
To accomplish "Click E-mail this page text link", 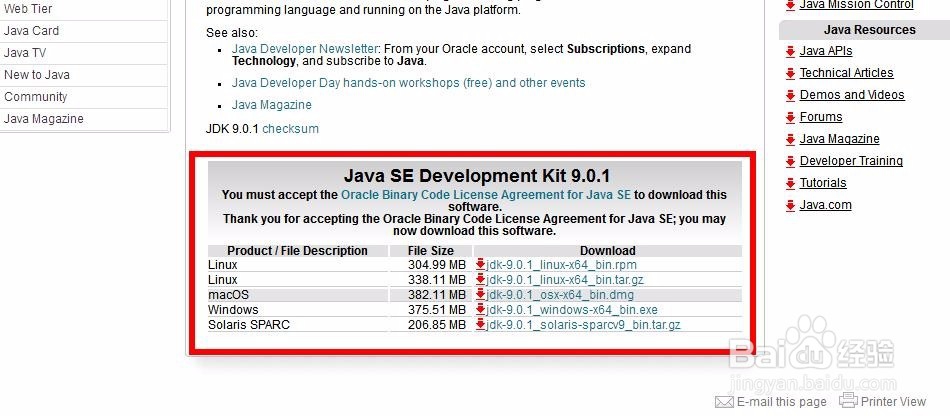I will tap(782, 402).
